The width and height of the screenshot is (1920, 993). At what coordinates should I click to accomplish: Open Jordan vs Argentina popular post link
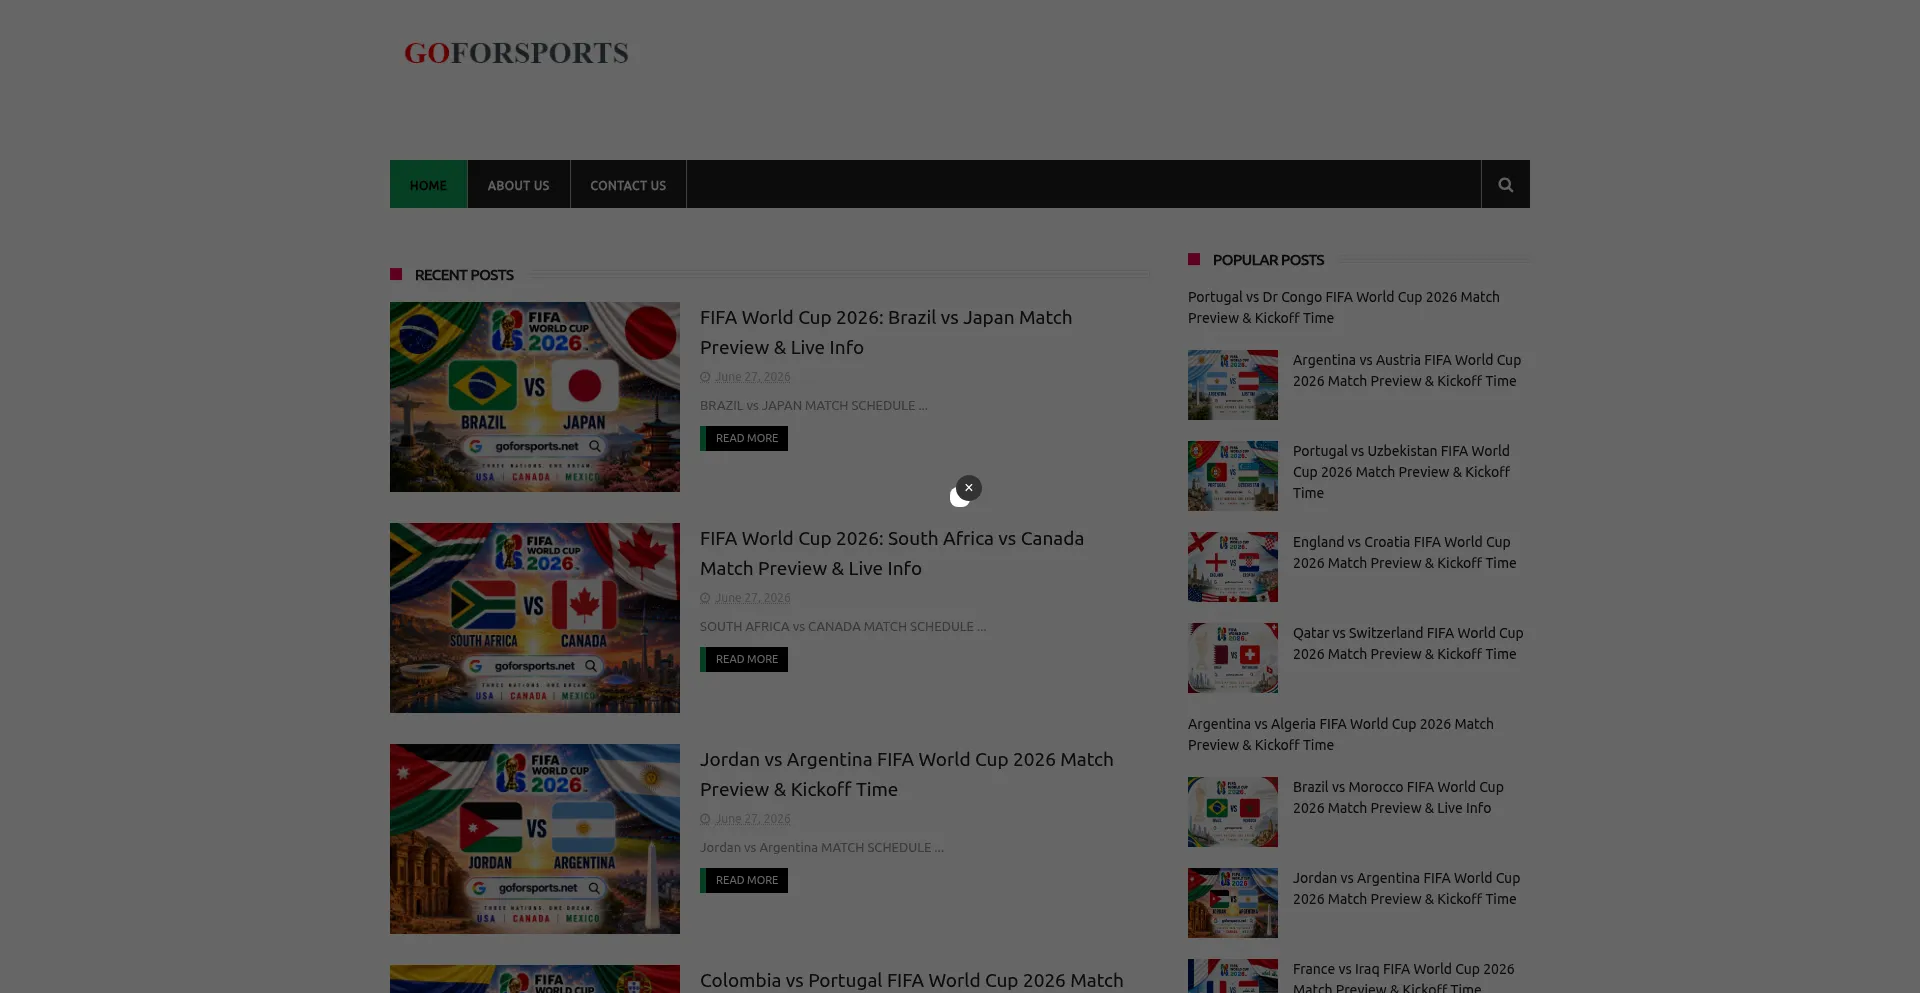pyautogui.click(x=1406, y=888)
